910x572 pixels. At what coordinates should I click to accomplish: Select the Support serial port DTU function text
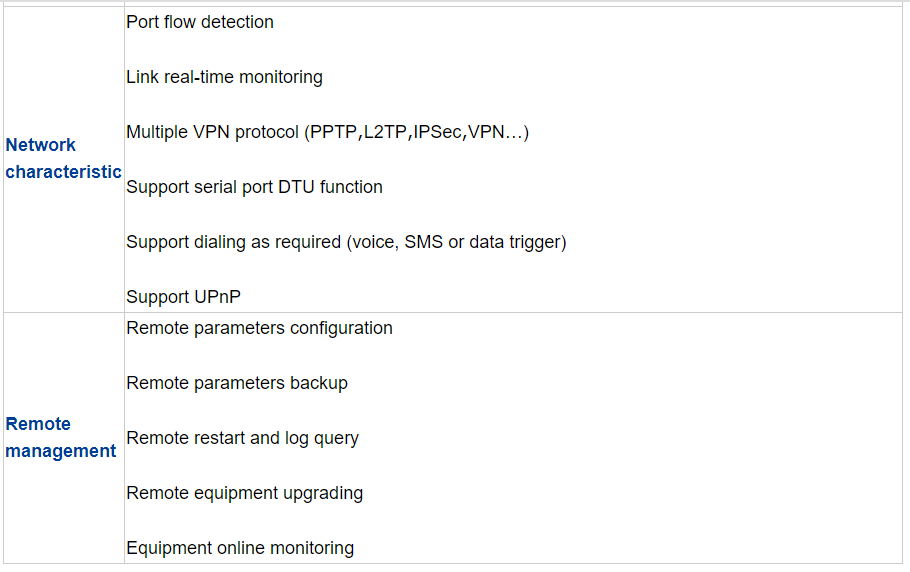coord(254,187)
